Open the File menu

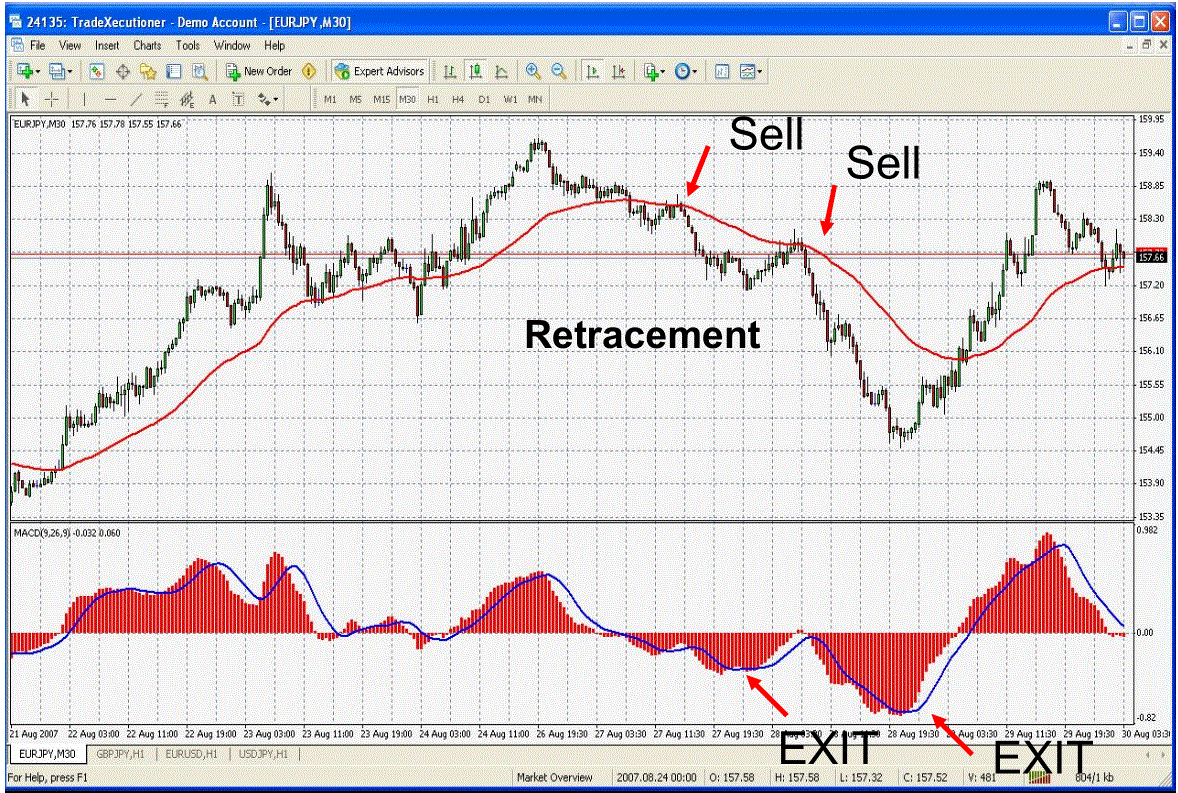38,46
